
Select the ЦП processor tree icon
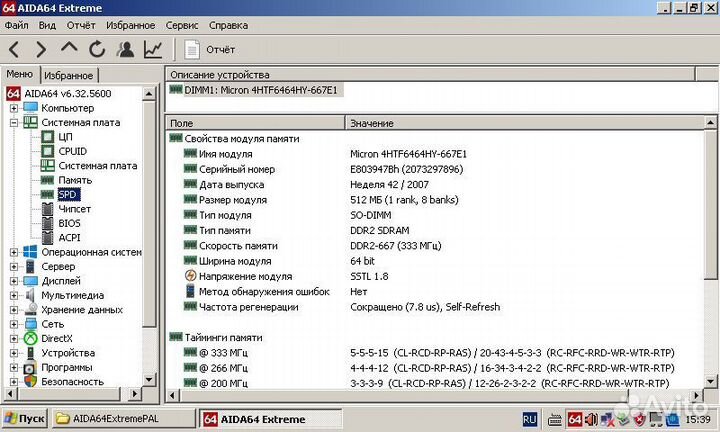47,137
